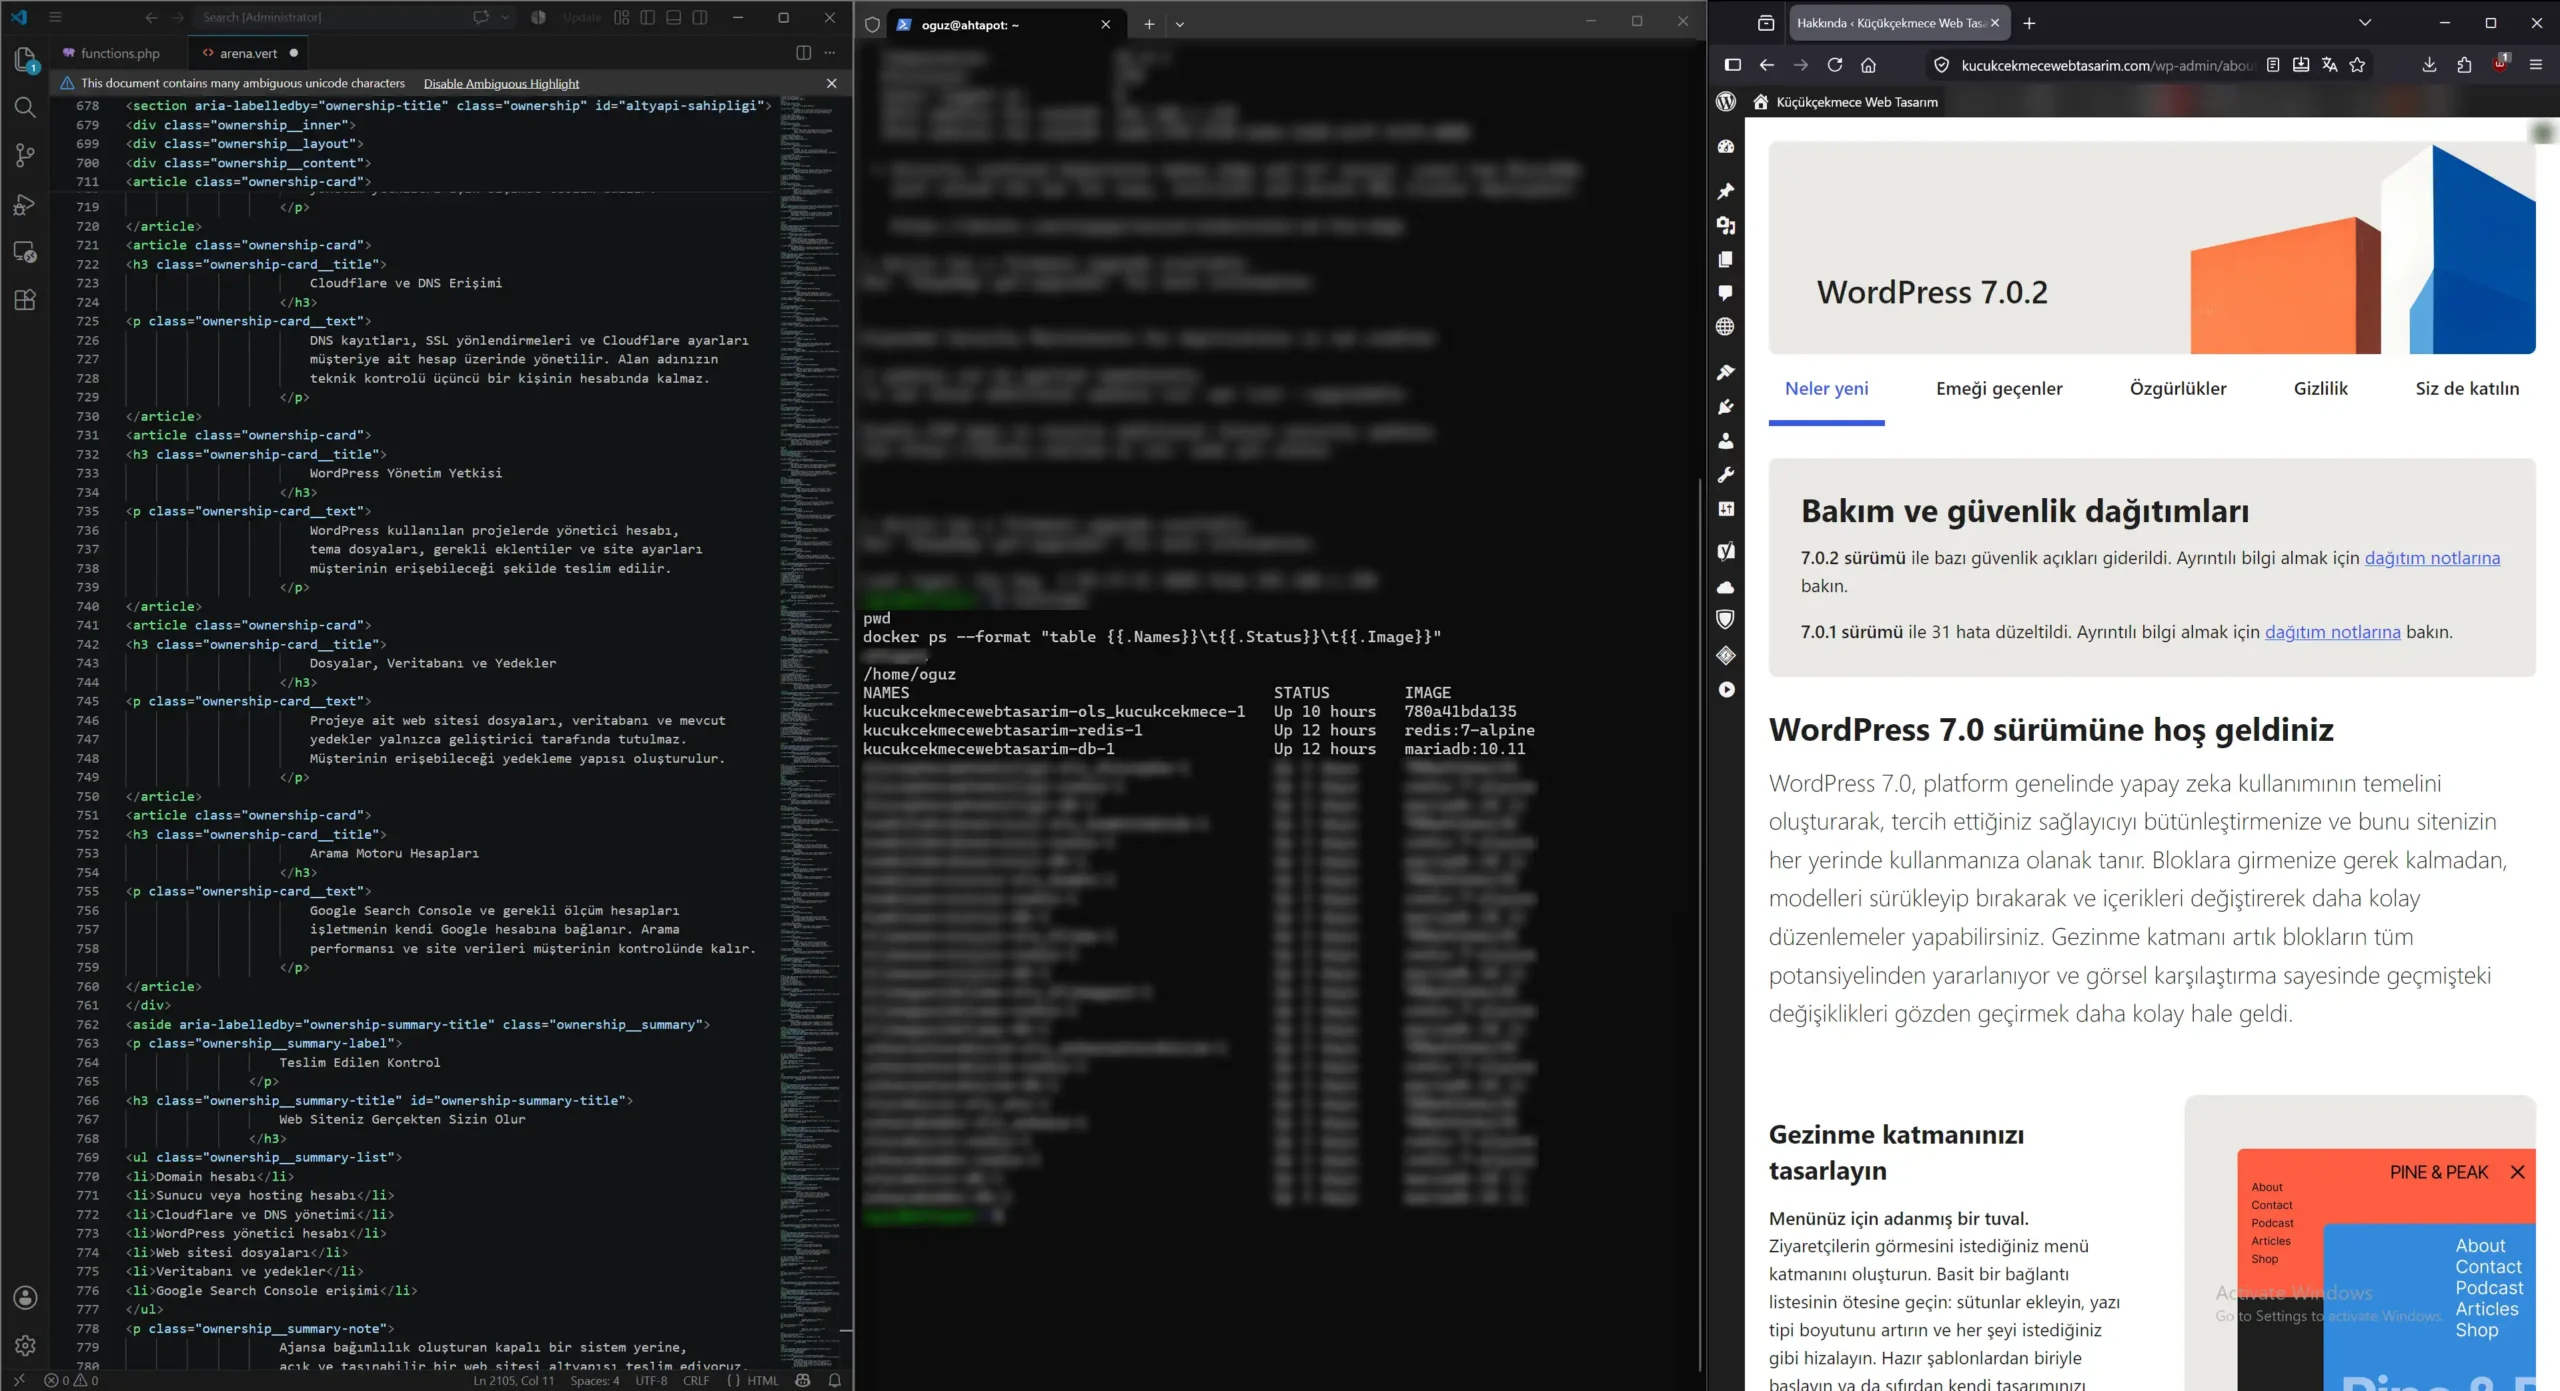Open the Search view in VS Code activity bar
The image size is (2560, 1391).
click(25, 107)
